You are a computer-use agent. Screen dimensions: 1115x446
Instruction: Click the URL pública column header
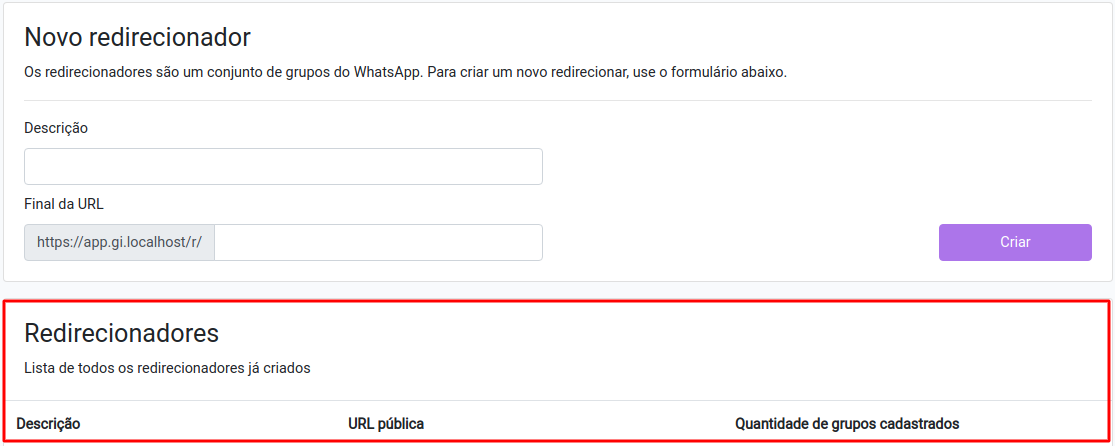[386, 424]
